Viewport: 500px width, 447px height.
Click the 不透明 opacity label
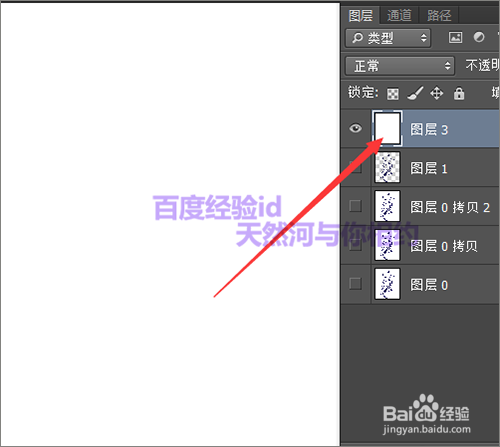482,65
